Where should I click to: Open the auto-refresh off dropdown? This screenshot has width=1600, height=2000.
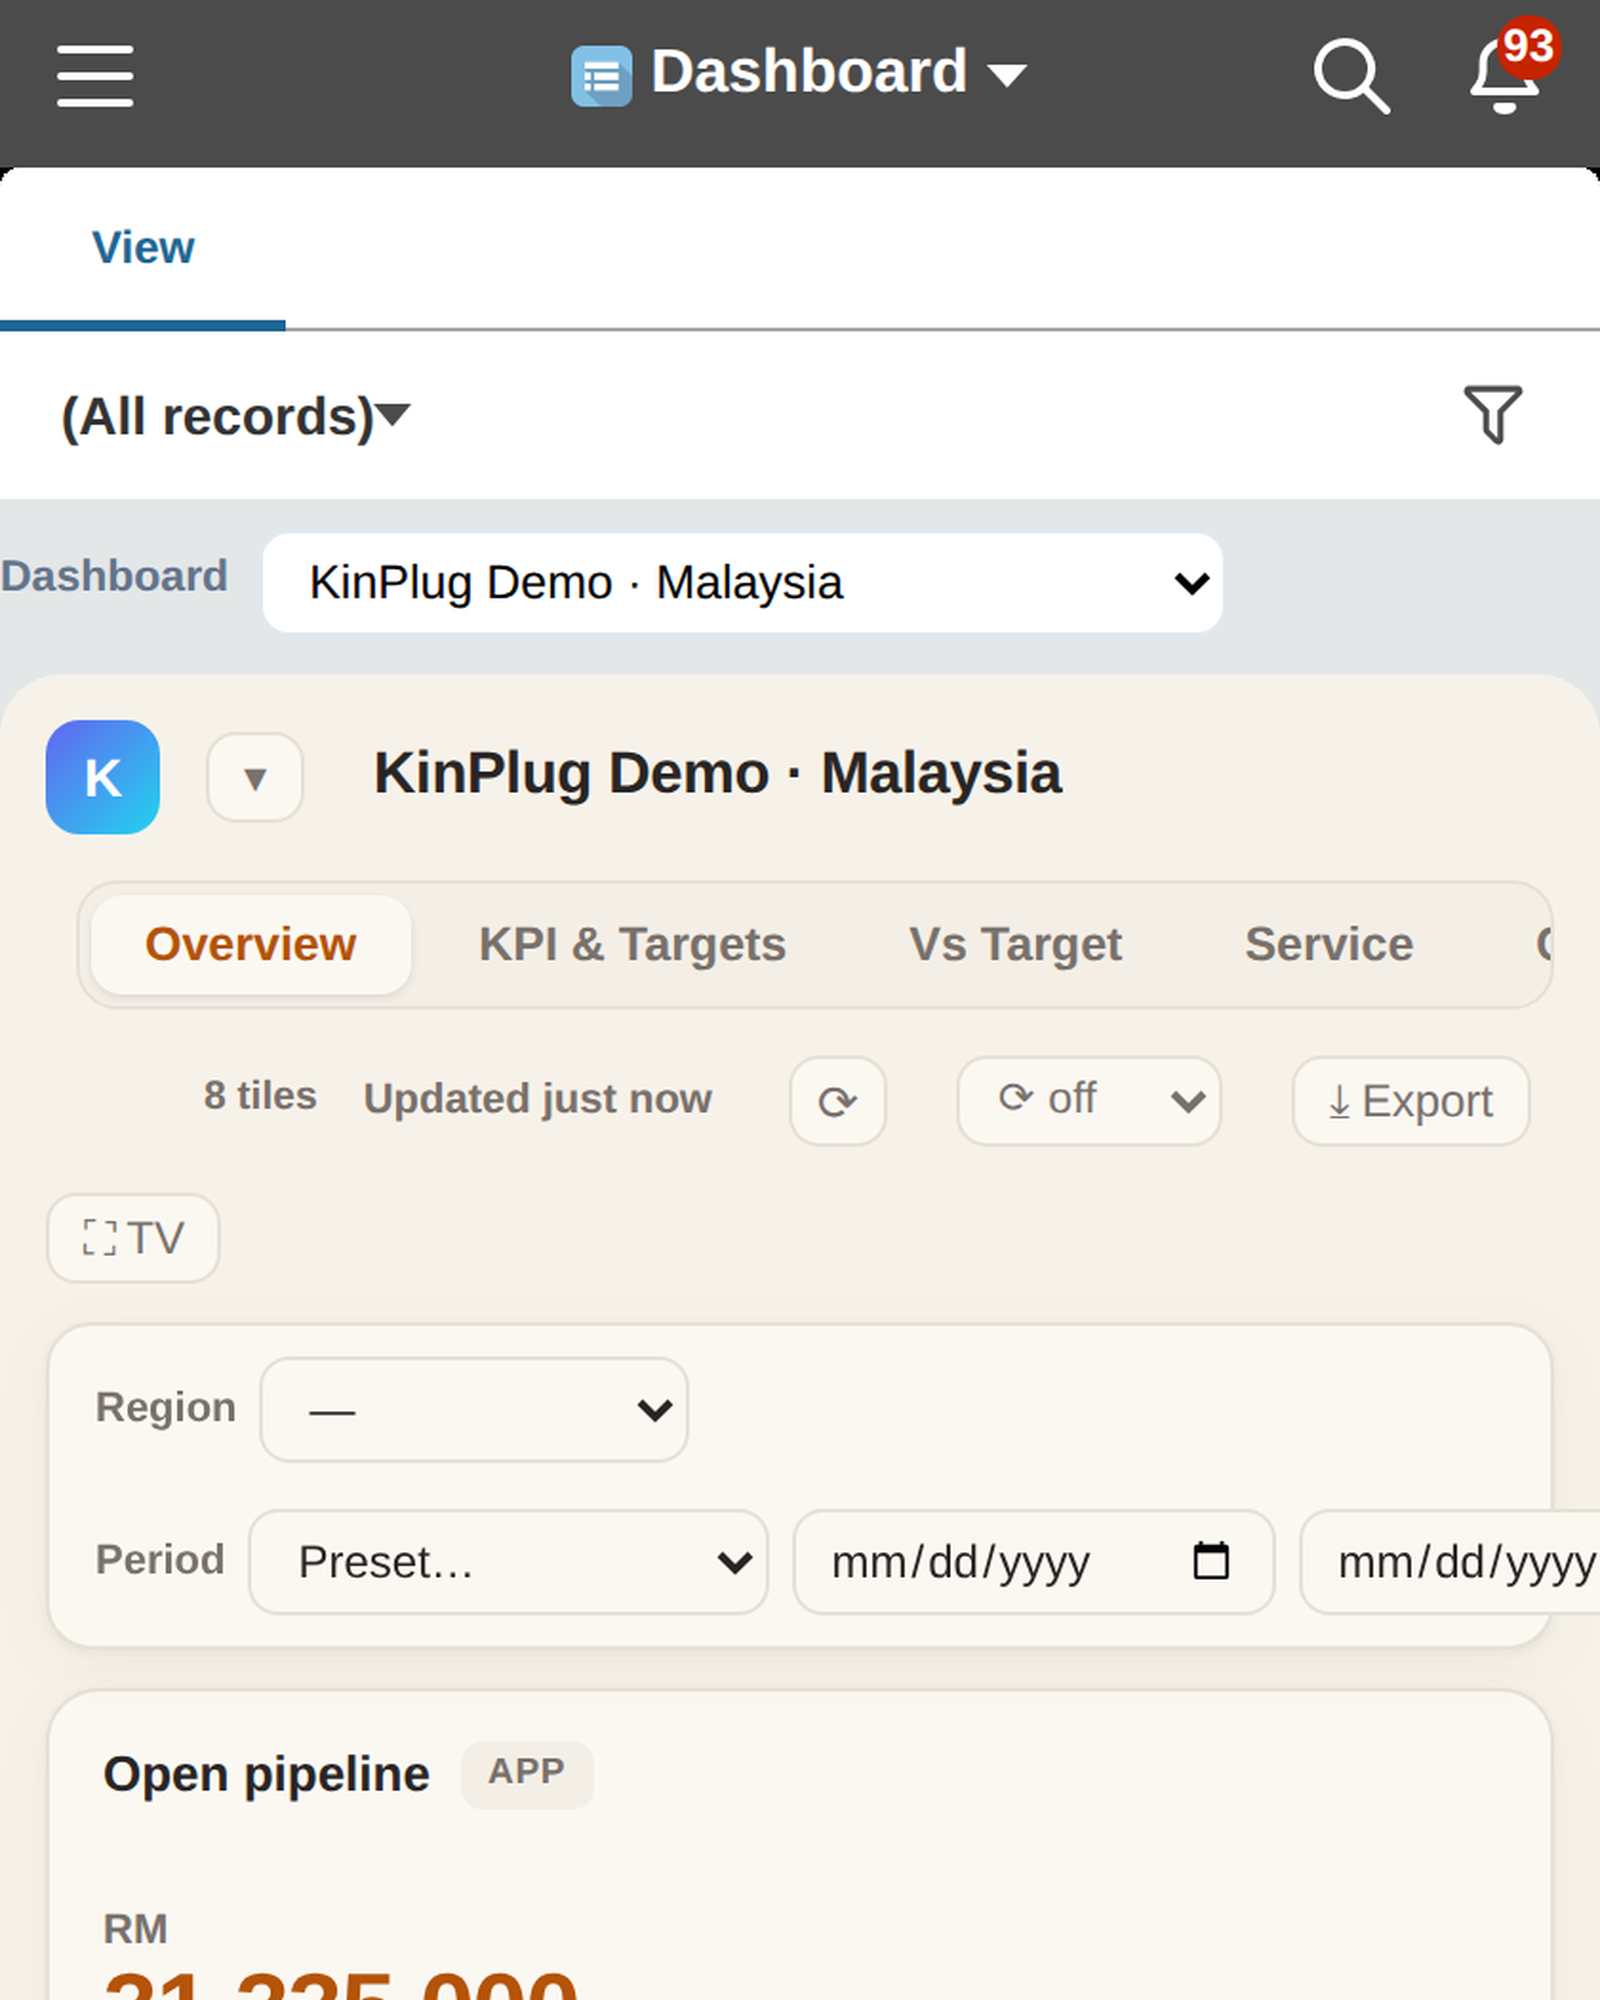[1089, 1101]
